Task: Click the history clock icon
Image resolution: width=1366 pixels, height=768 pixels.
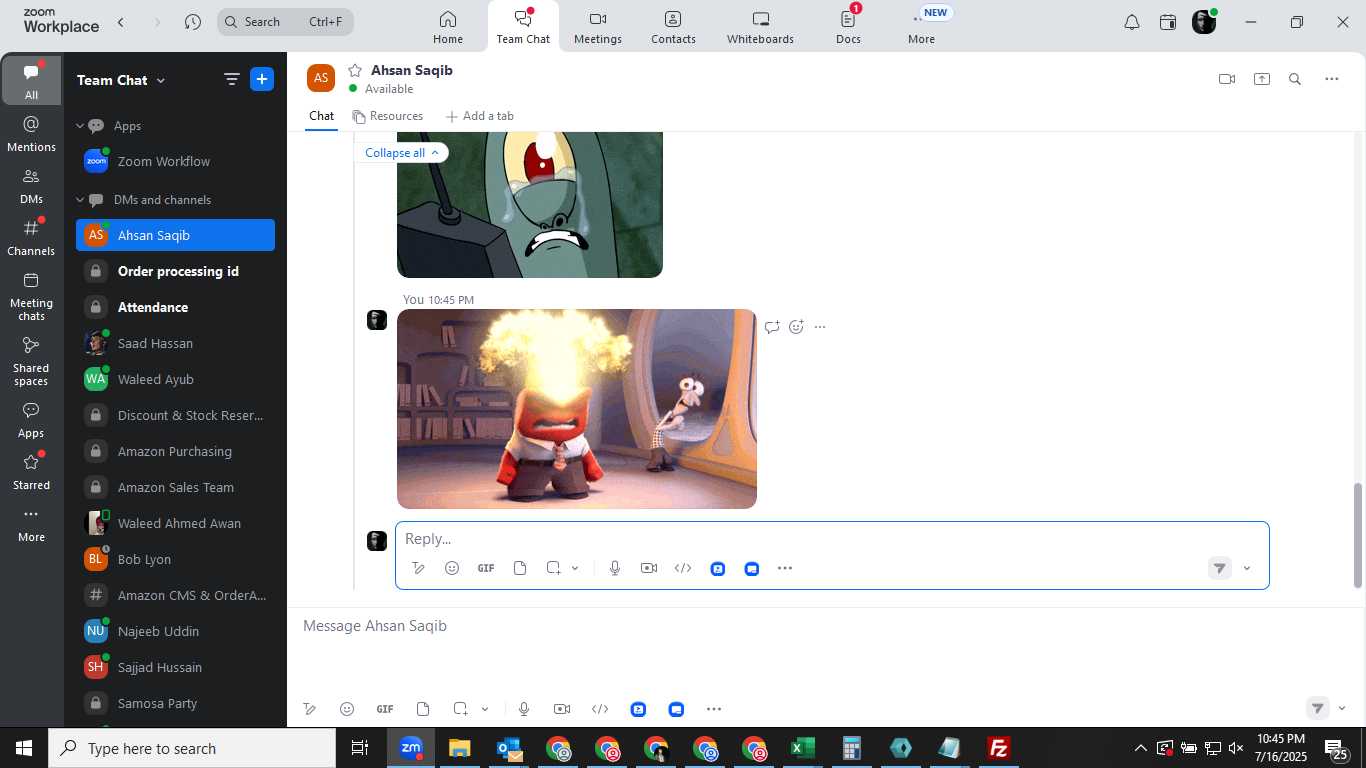Action: coord(193,22)
